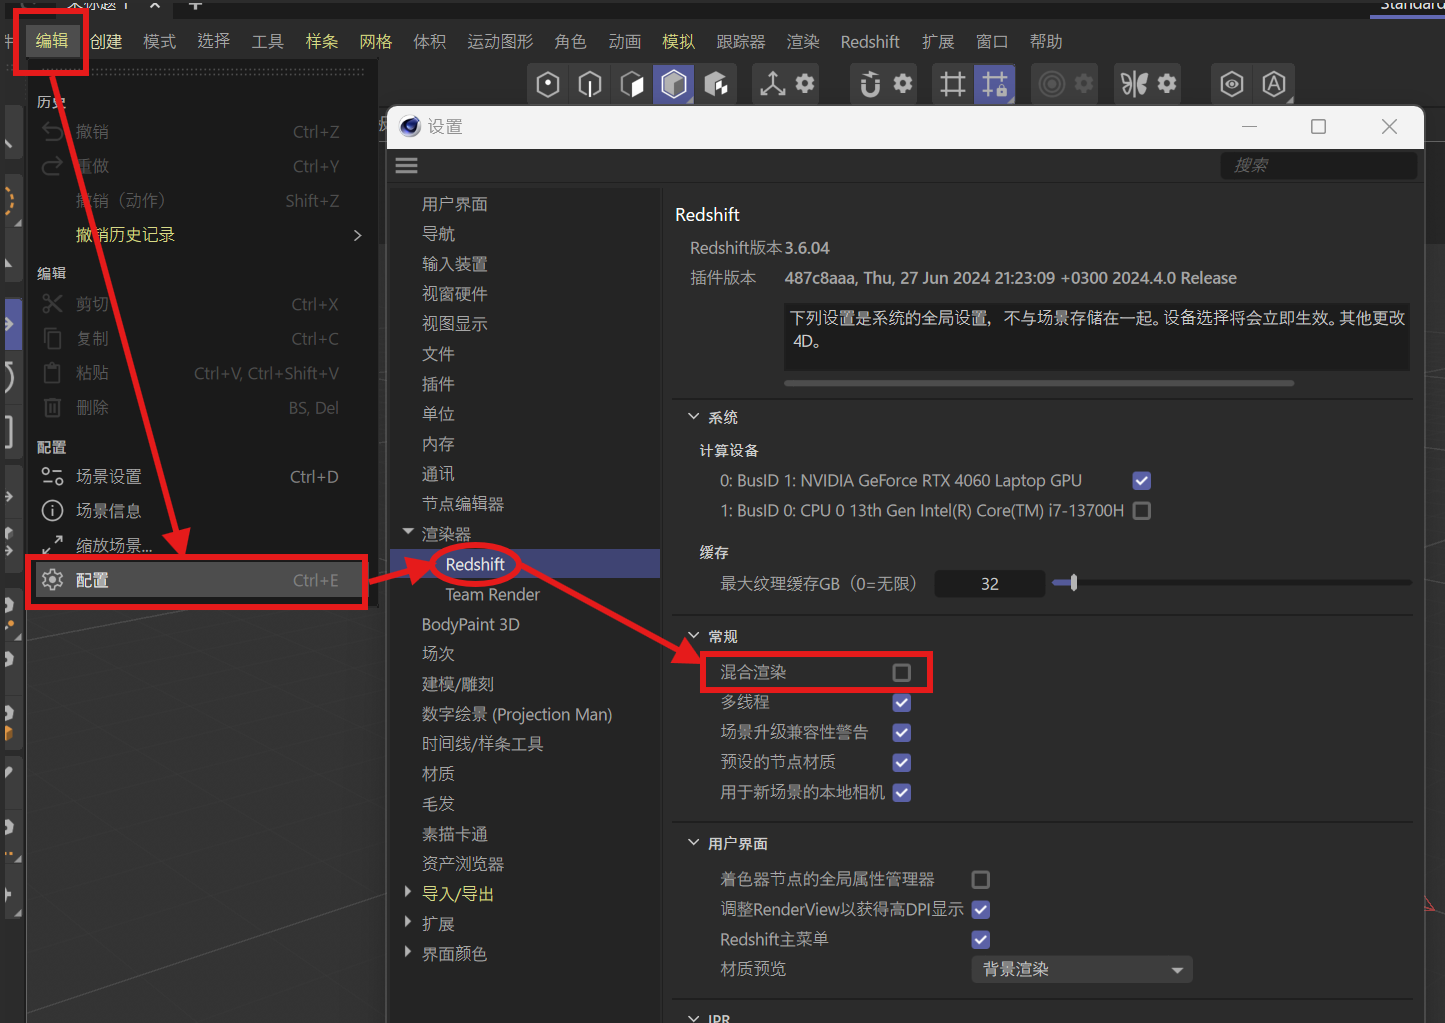1445x1023 pixels.
Task: Select BodyPaint 3D in the settings list
Action: (x=470, y=624)
